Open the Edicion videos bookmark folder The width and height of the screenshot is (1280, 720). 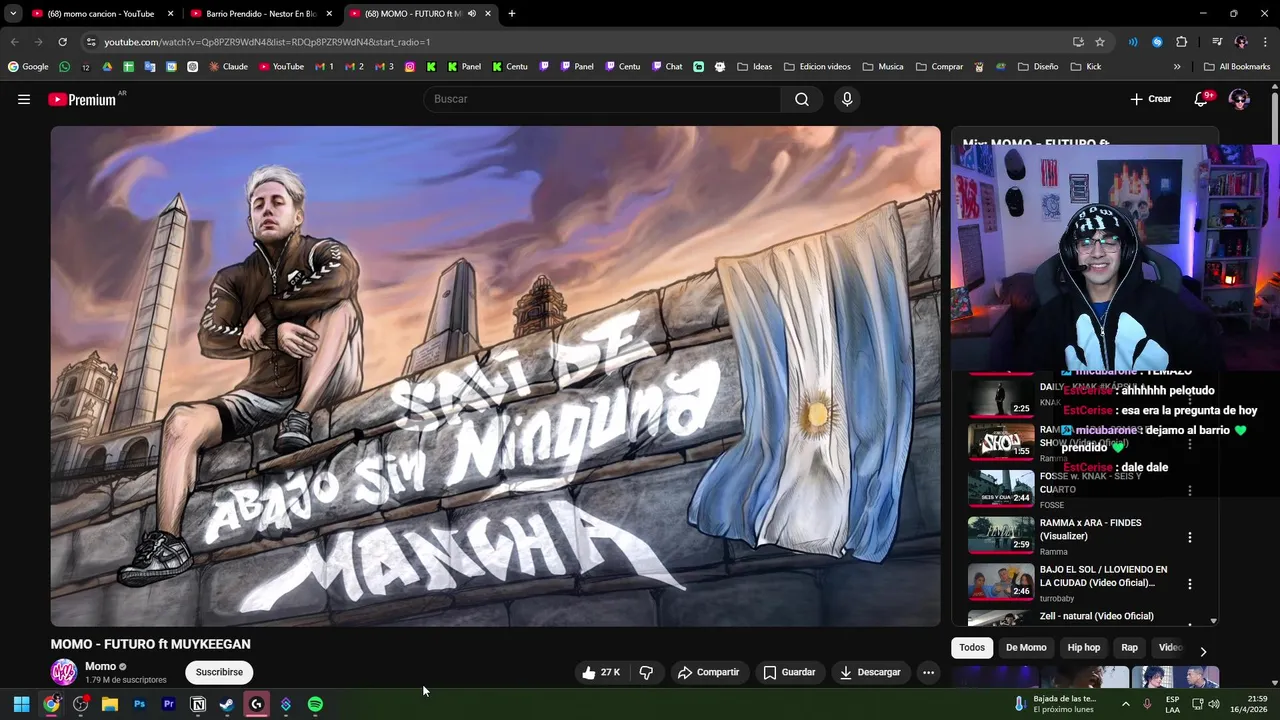coord(817,67)
